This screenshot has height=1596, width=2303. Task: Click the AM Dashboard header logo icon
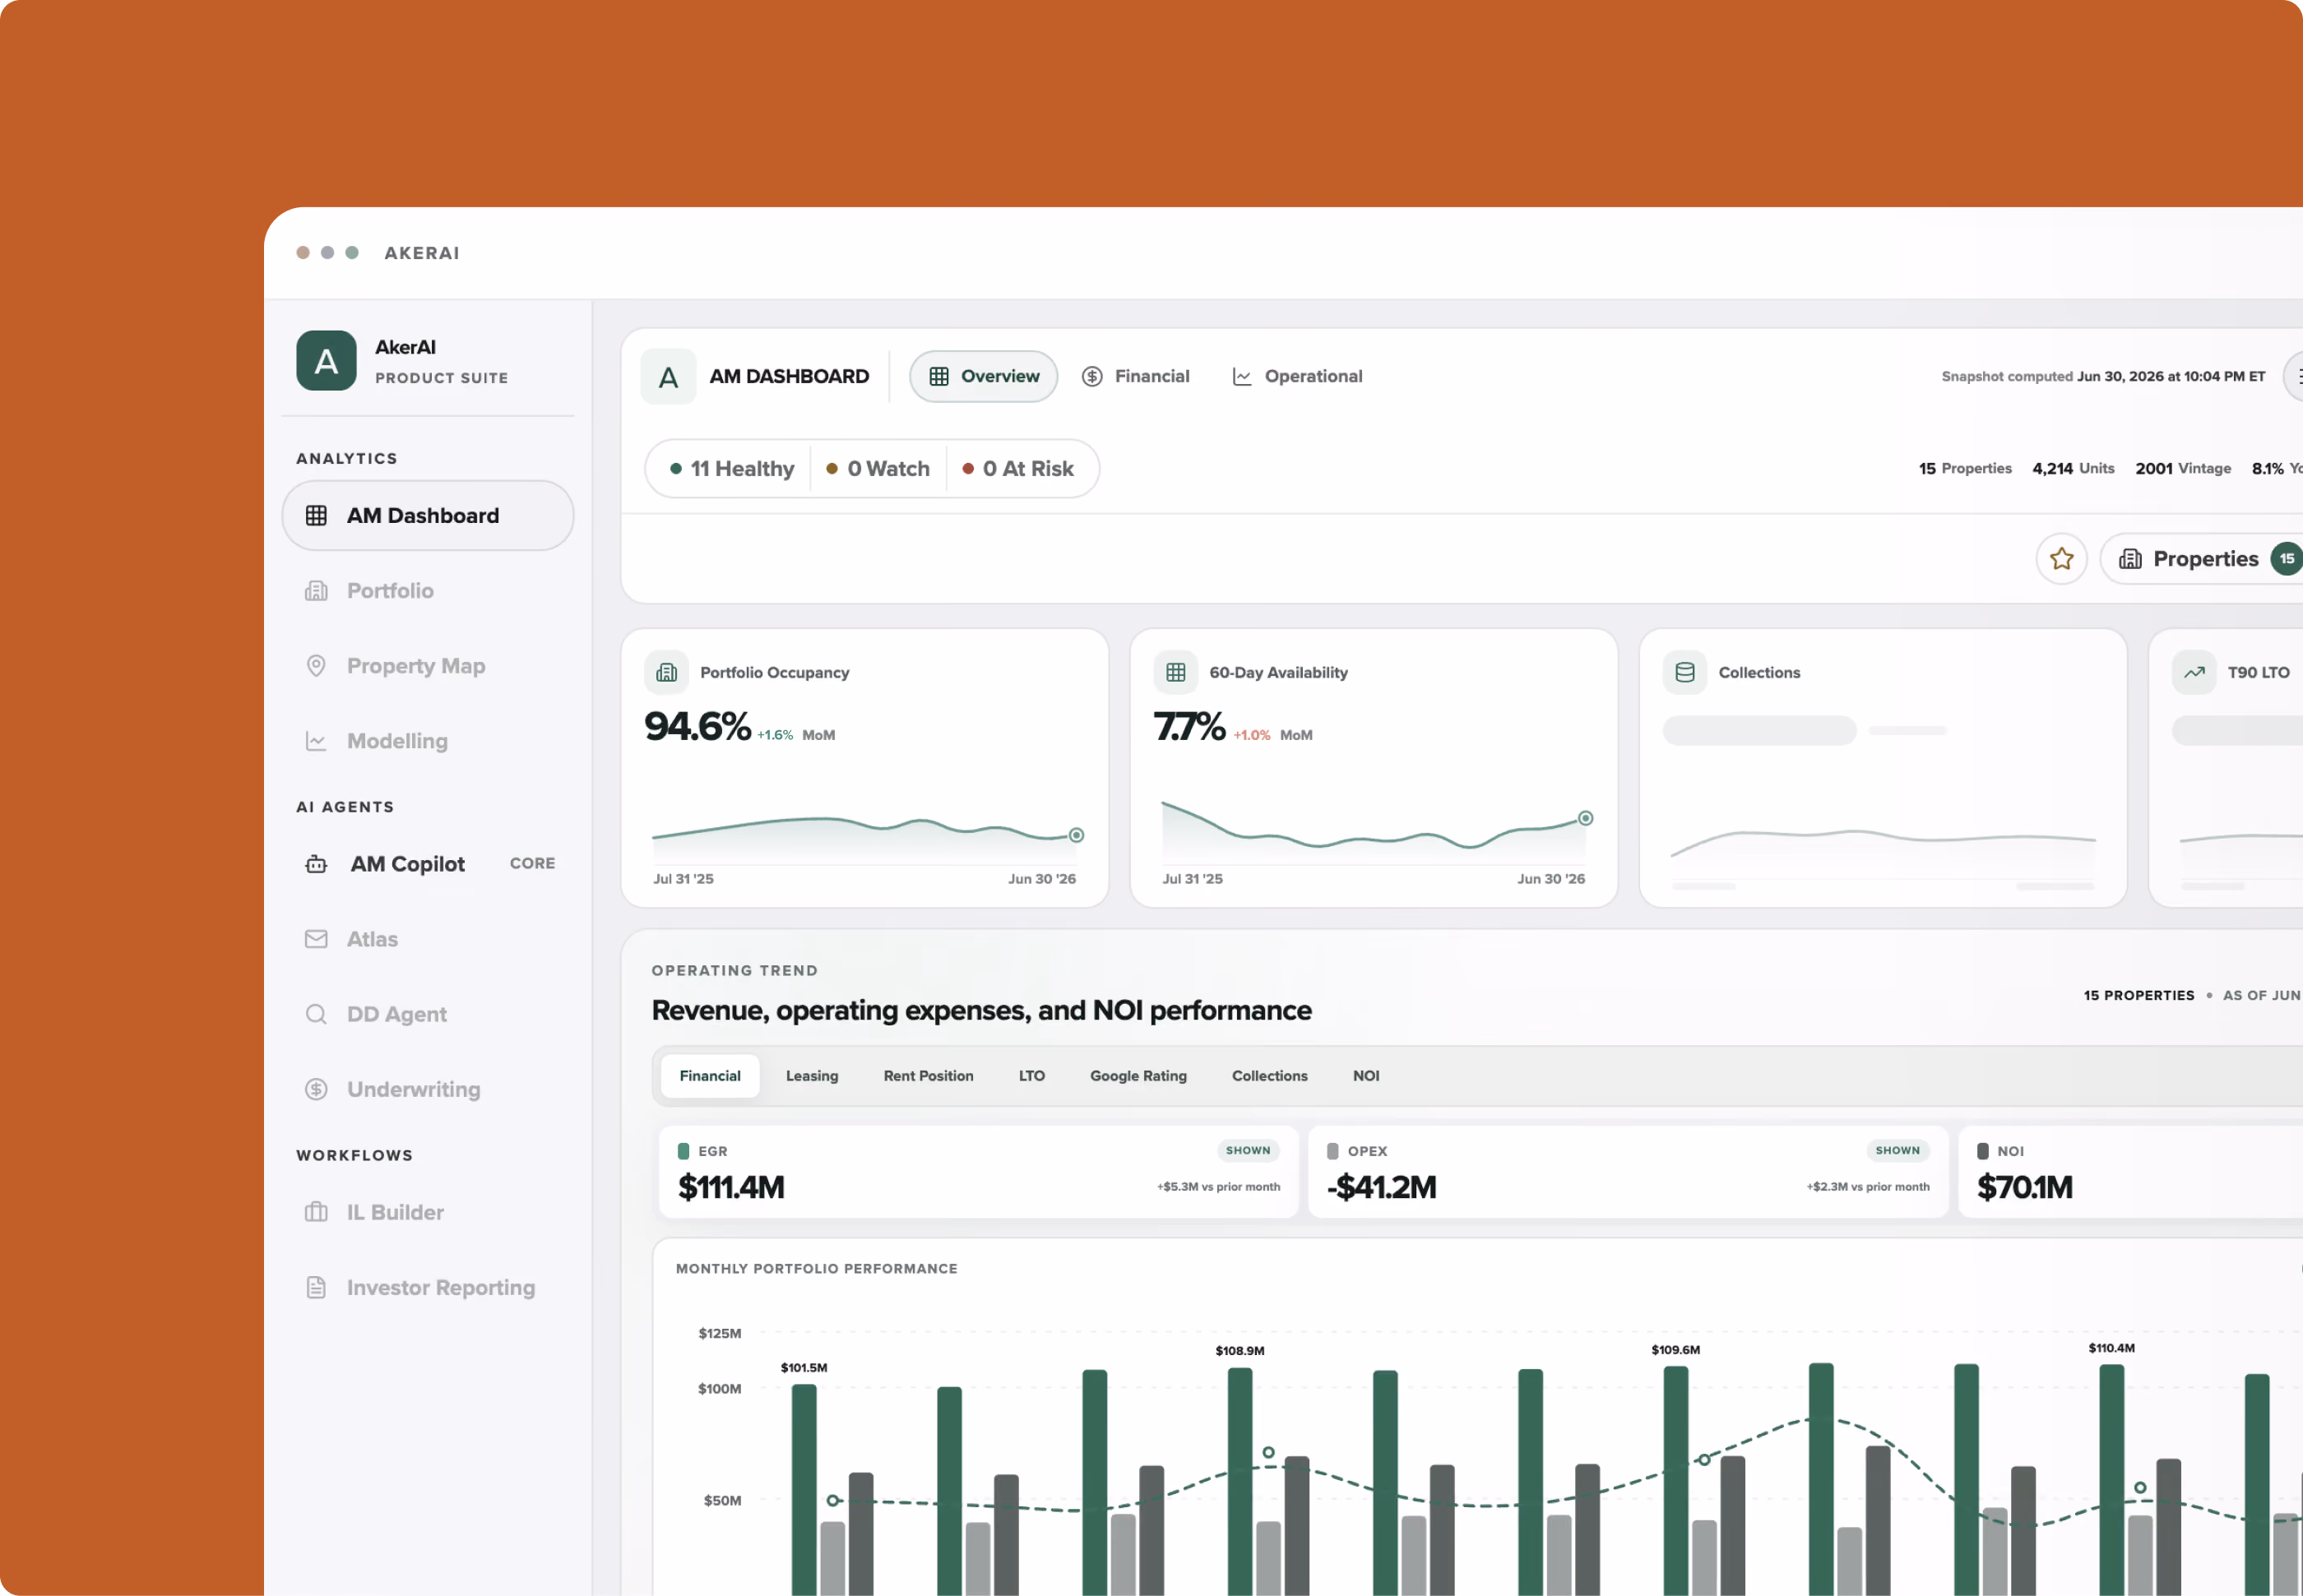(x=668, y=377)
